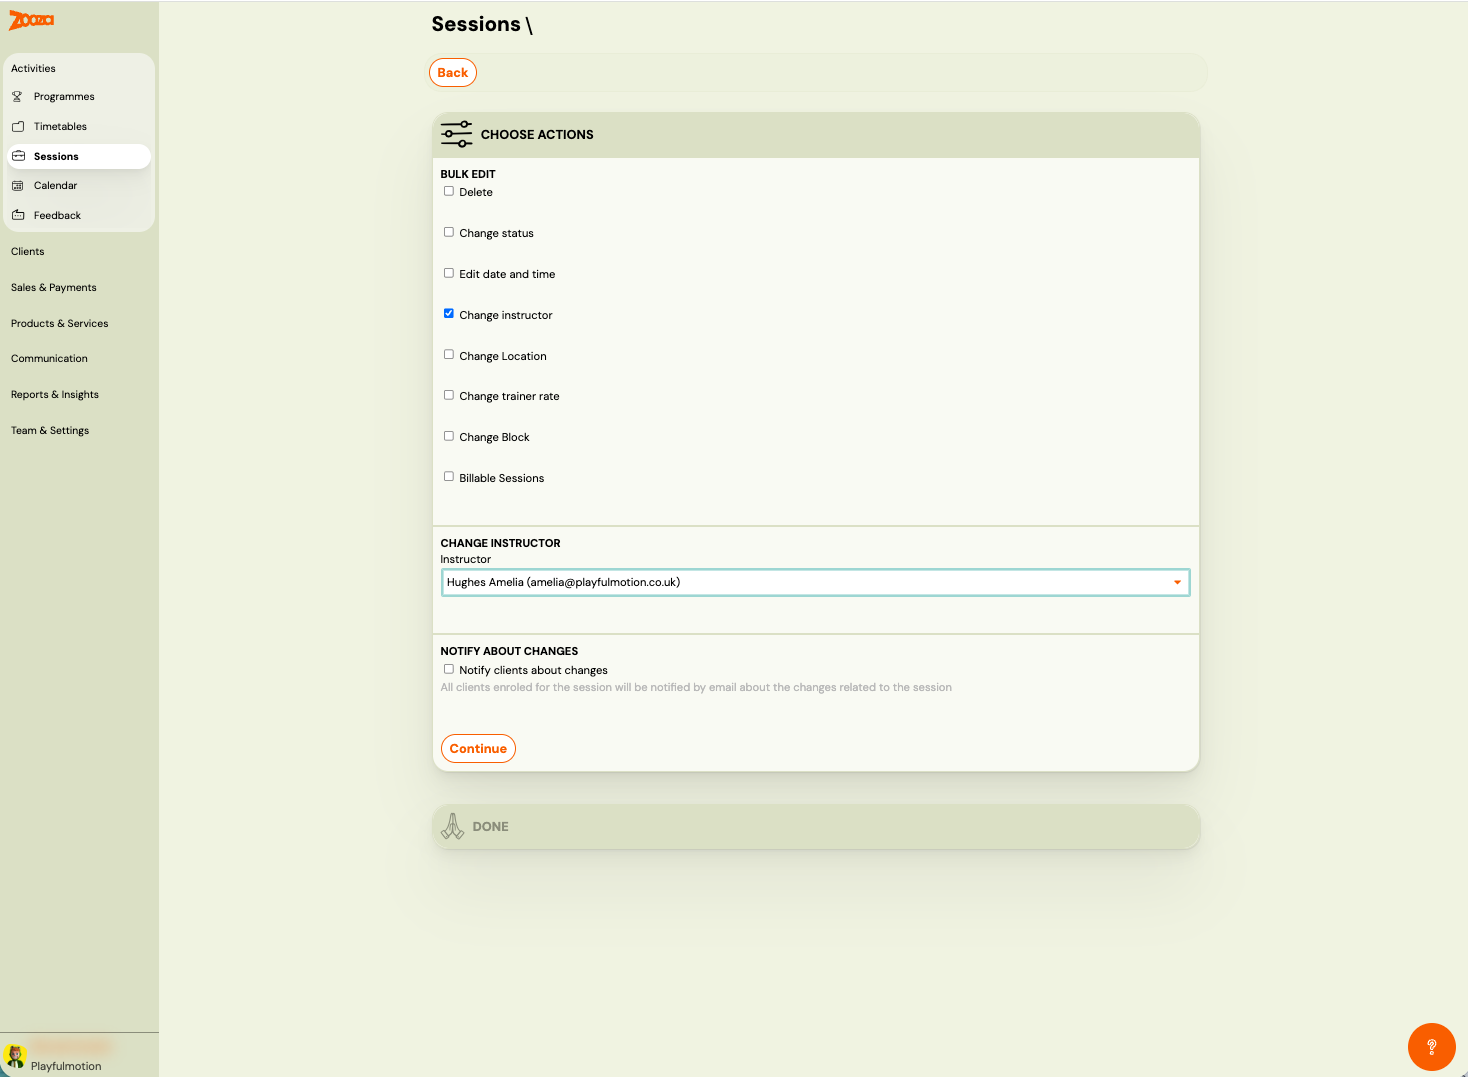The width and height of the screenshot is (1468, 1077).
Task: Open the Instructor dropdown arrow
Action: 1177,582
